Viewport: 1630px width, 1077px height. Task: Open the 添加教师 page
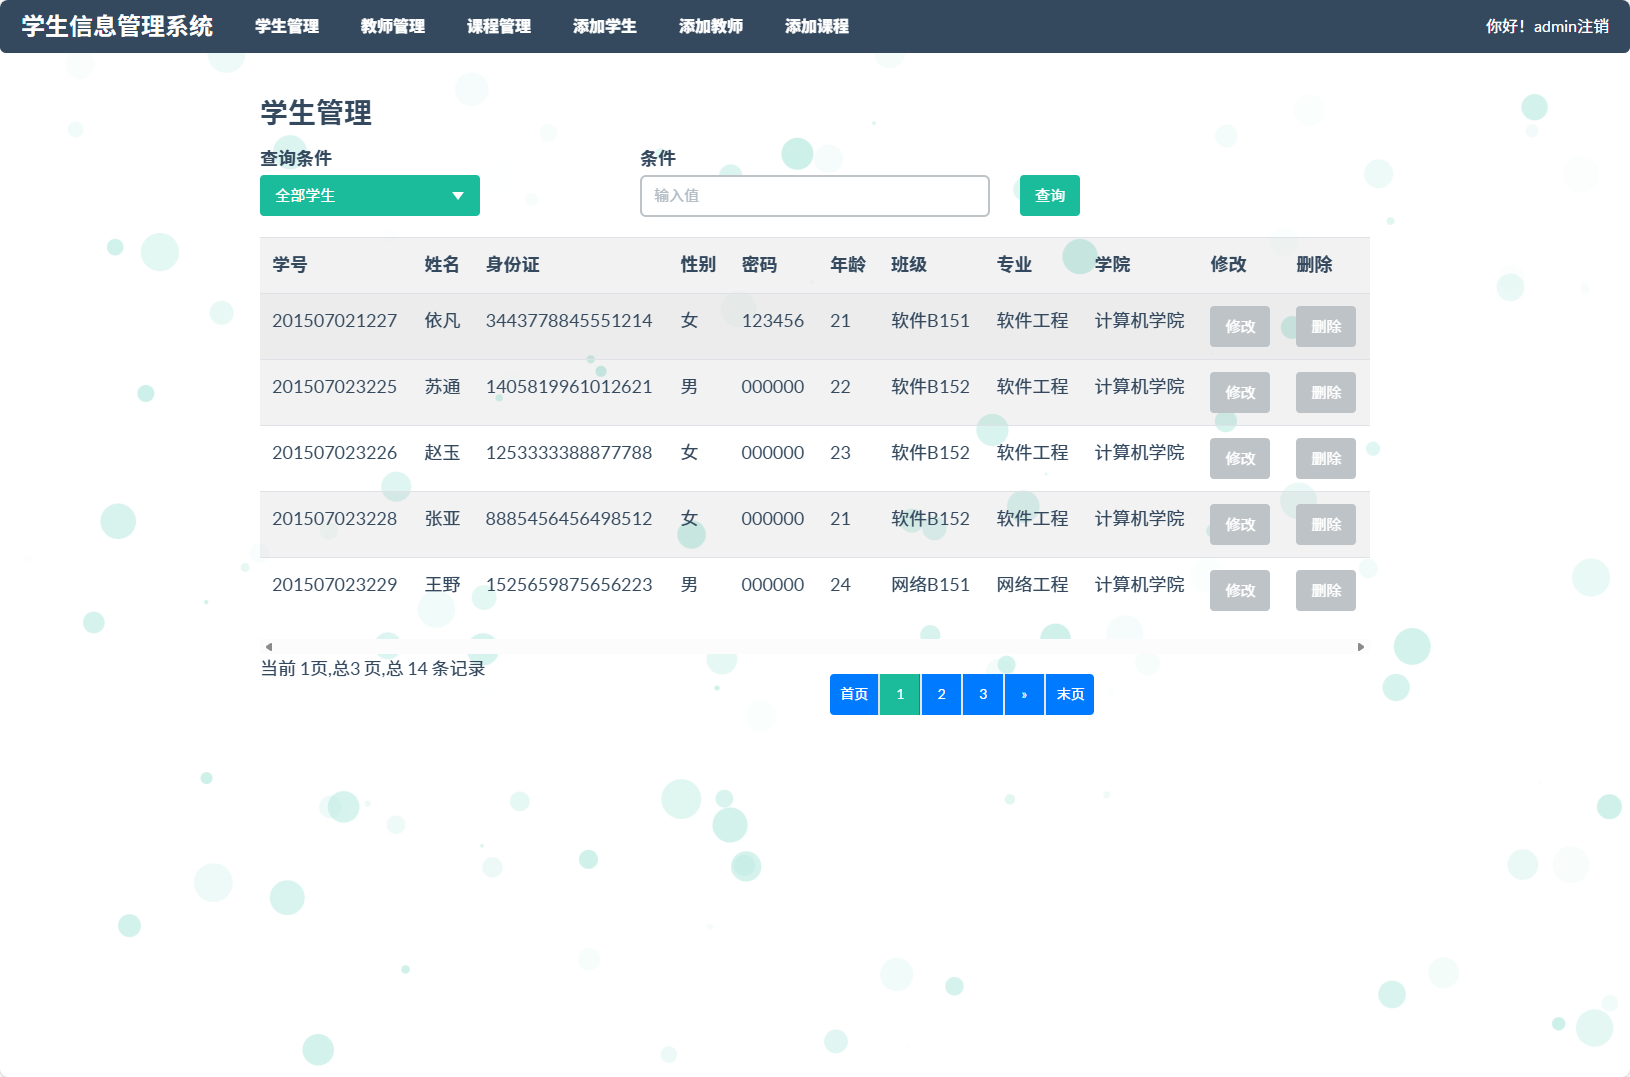click(x=710, y=26)
